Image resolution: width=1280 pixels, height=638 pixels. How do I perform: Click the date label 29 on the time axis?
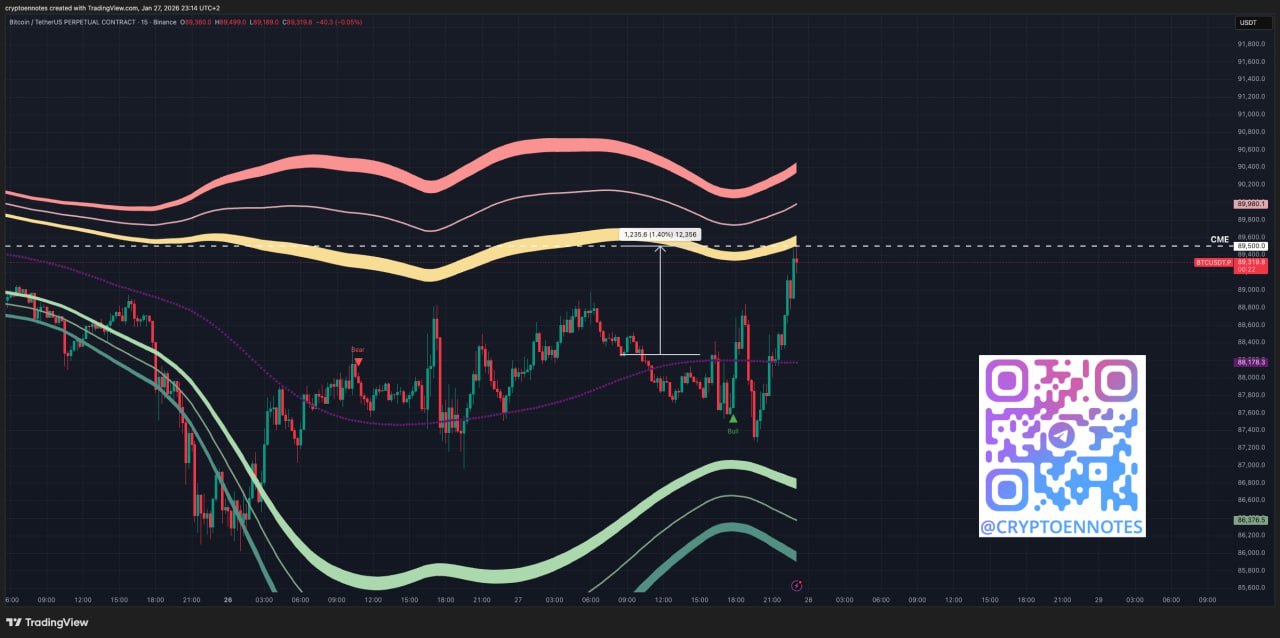pyautogui.click(x=1098, y=600)
